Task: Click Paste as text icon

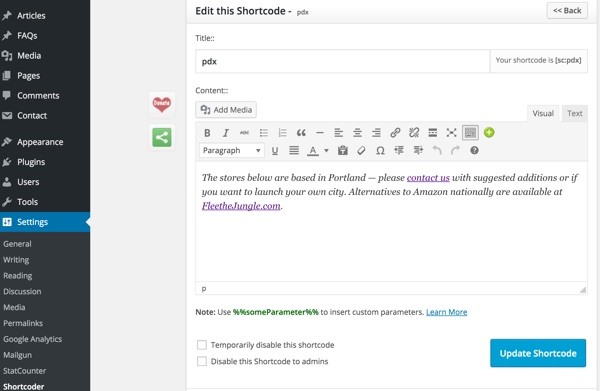Action: [342, 150]
